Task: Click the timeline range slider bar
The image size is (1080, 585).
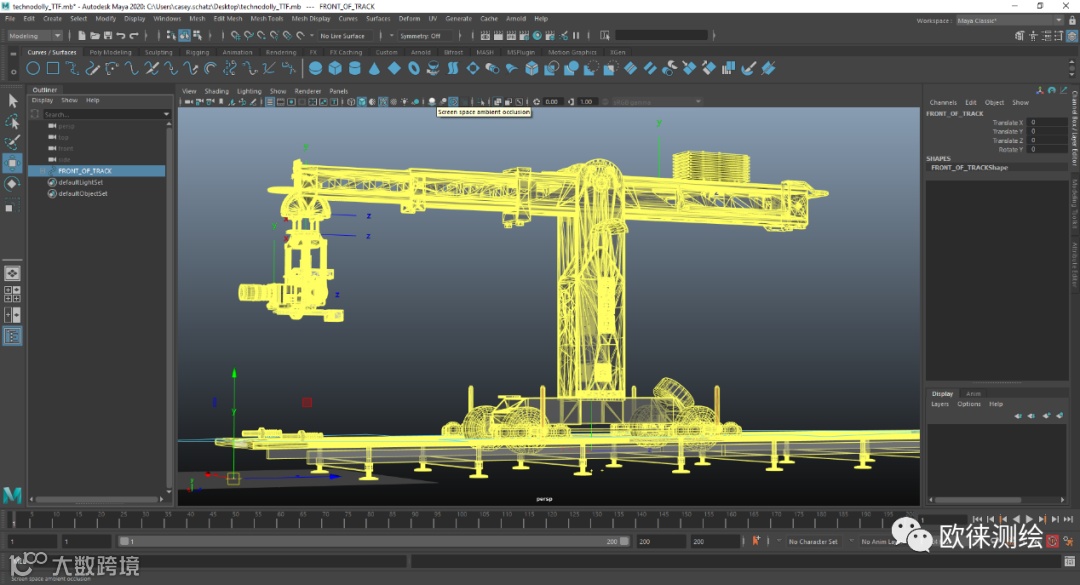Action: [x=370, y=541]
